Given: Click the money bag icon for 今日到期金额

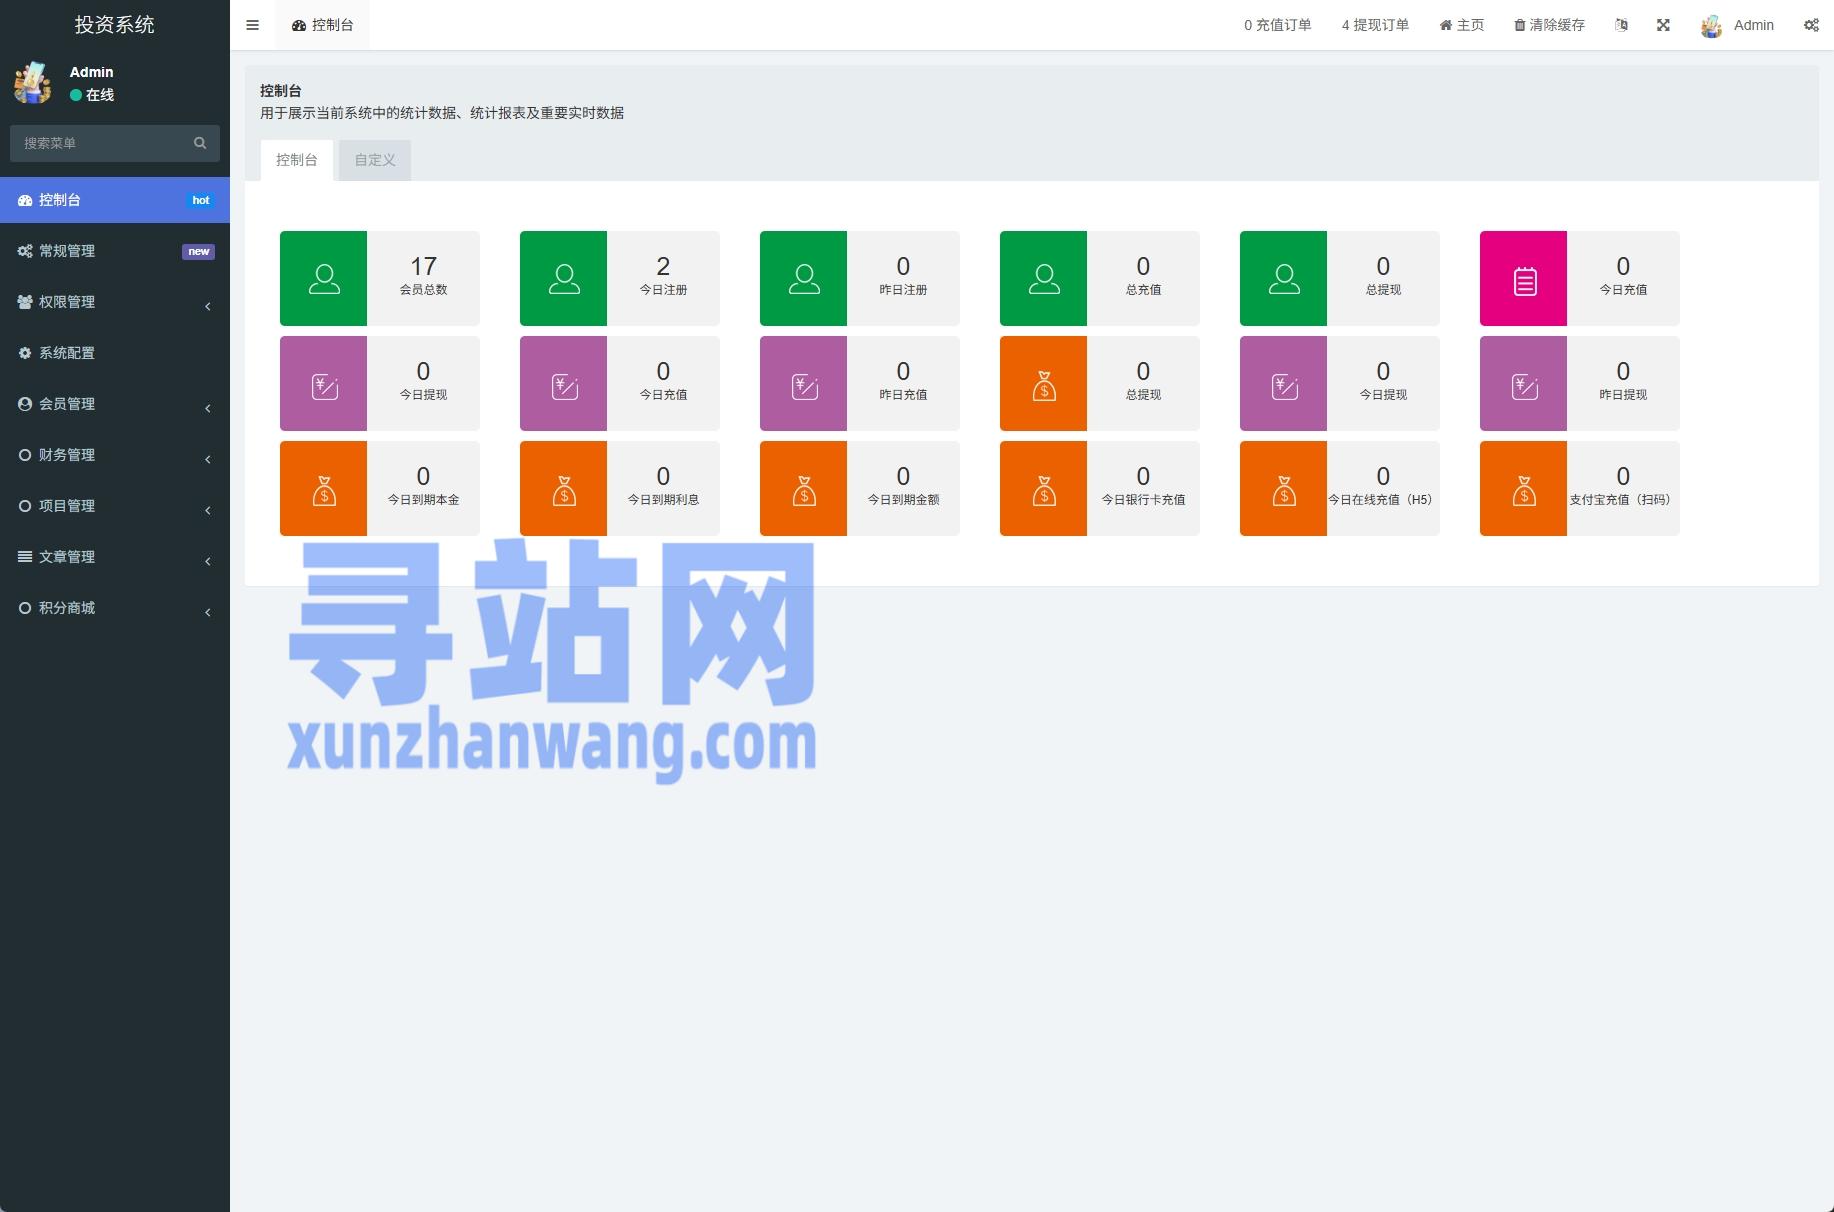Looking at the screenshot, I should [x=803, y=488].
